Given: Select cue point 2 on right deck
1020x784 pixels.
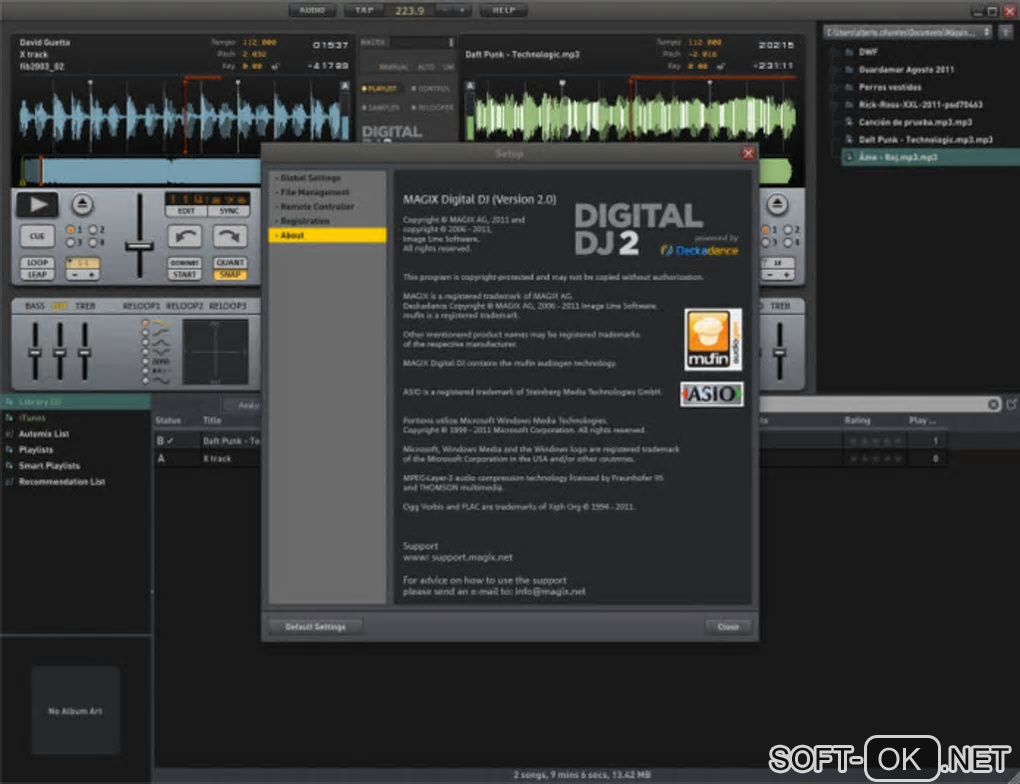Looking at the screenshot, I should [788, 230].
